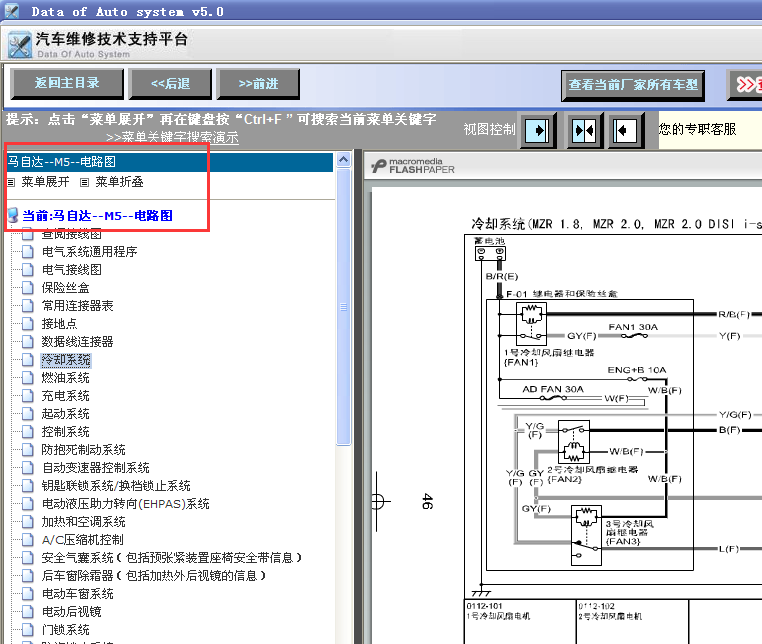The height and width of the screenshot is (644, 762).
Task: Go forward with the >>前进 button
Action: coord(258,84)
